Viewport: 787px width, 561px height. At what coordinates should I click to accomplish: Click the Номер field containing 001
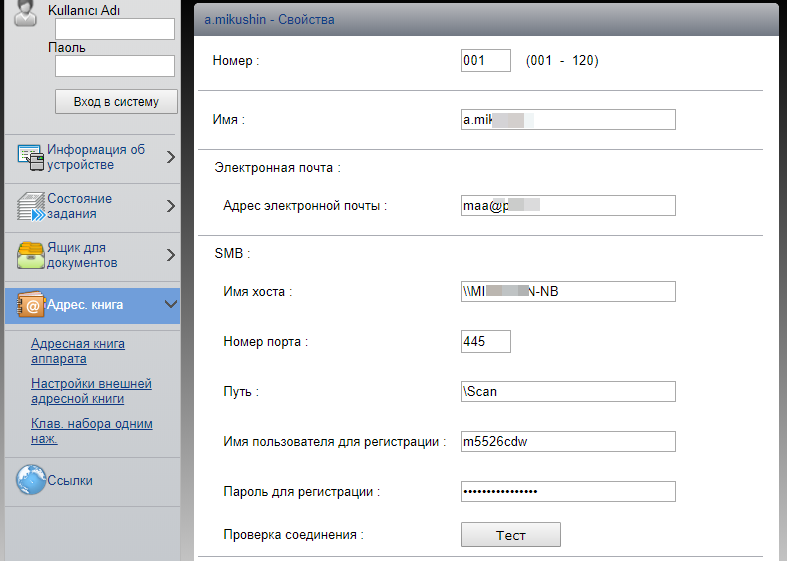tap(486, 60)
